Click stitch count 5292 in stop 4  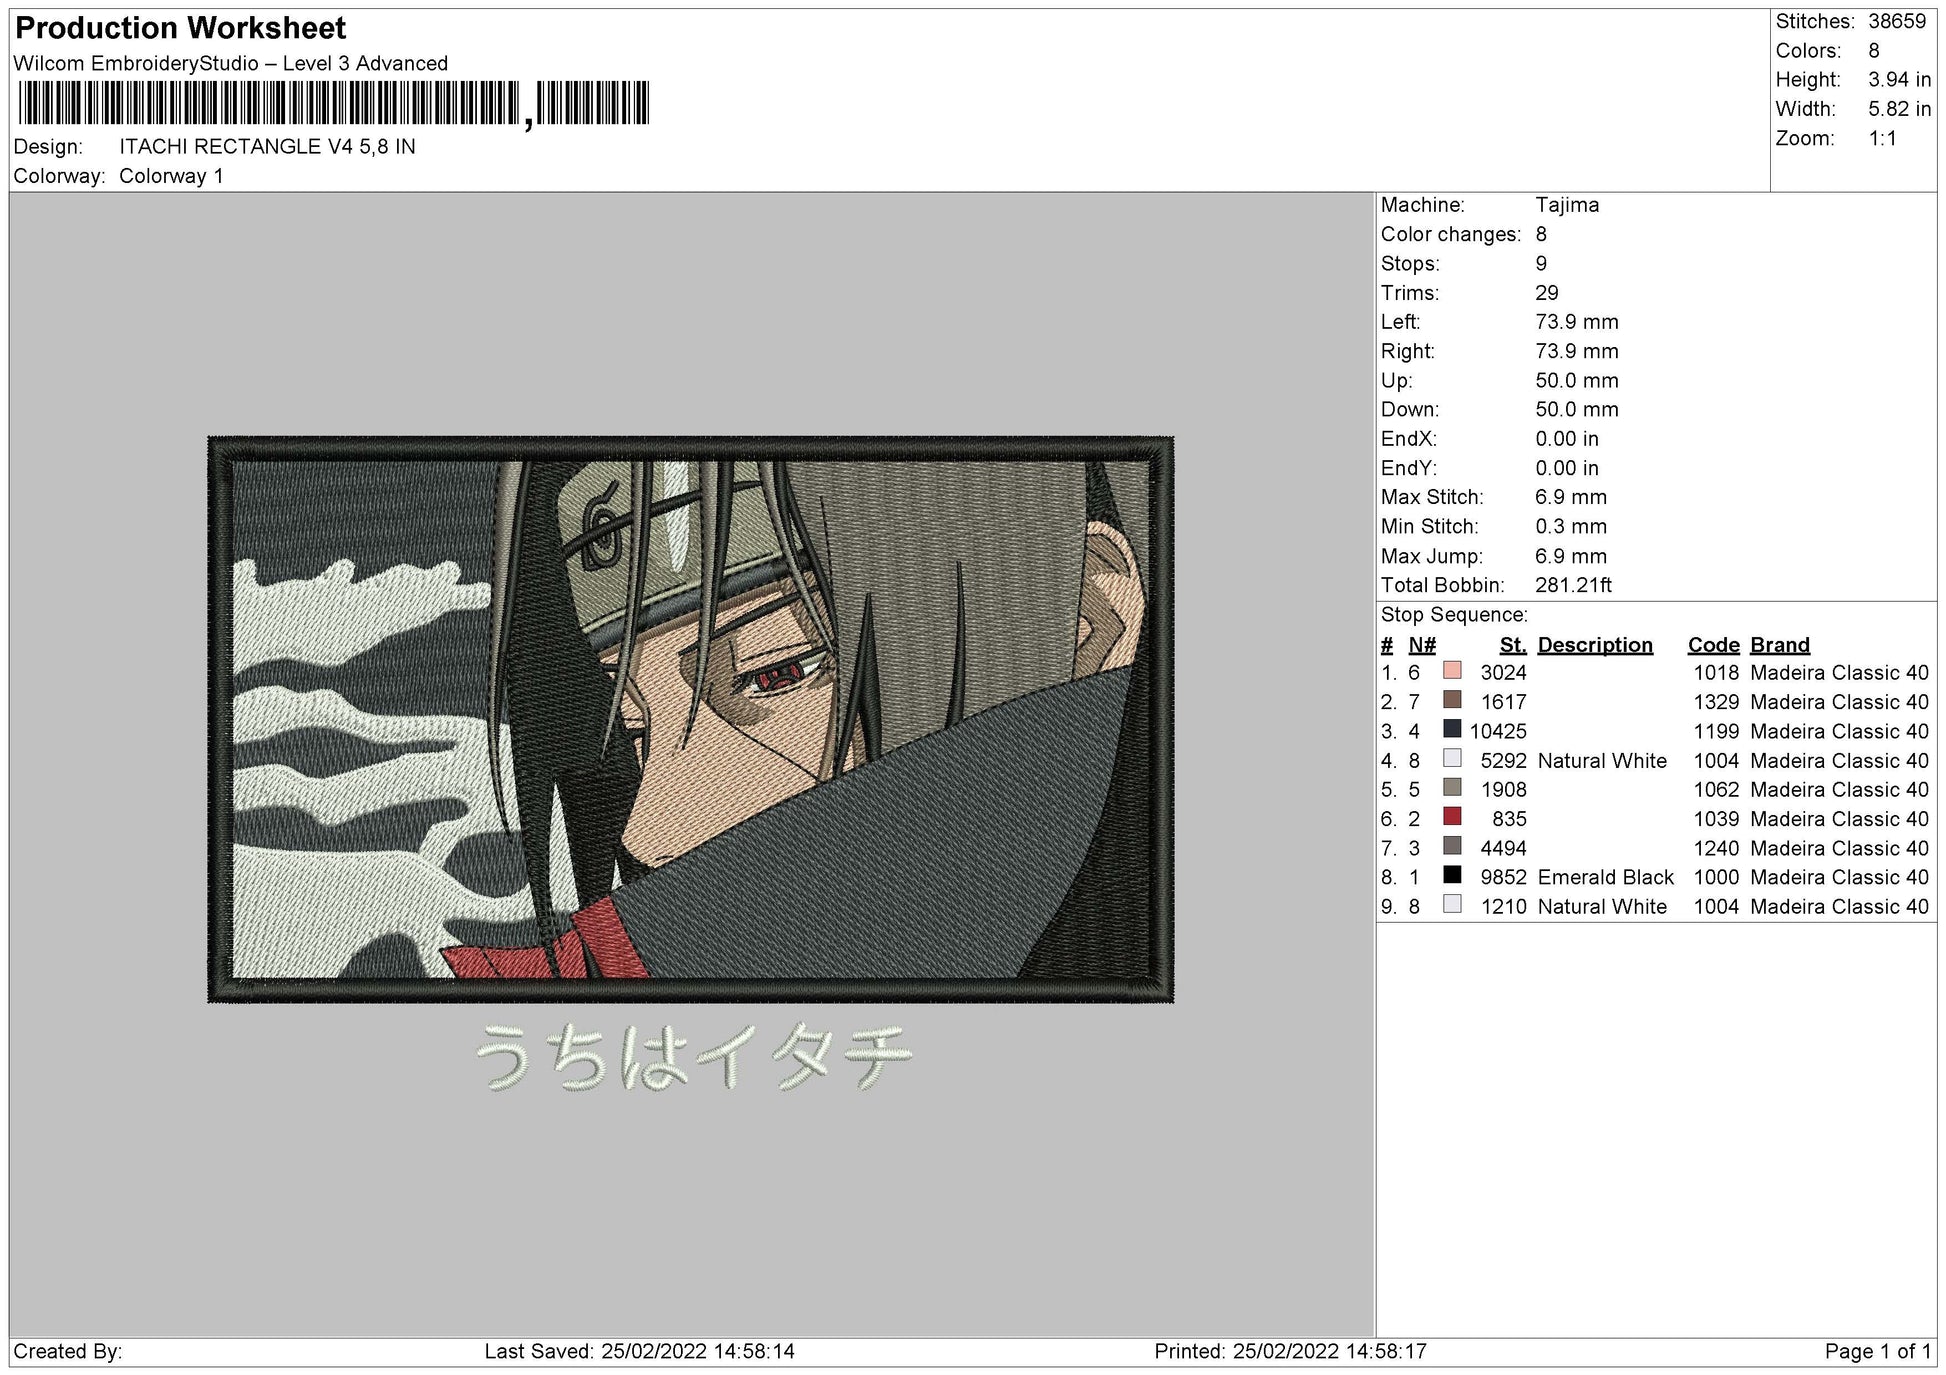(x=1503, y=761)
